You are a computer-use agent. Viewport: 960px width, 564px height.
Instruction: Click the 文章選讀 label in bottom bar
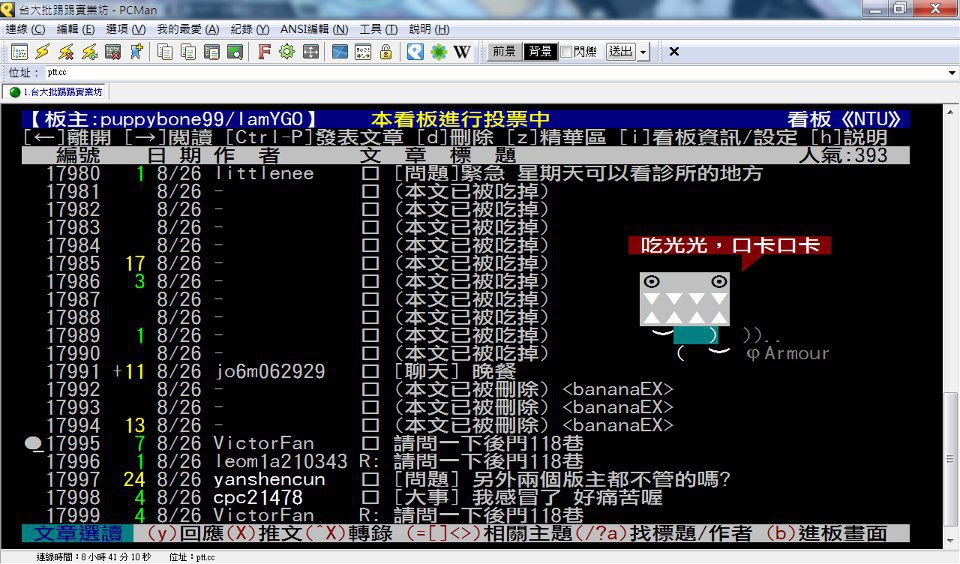78,533
